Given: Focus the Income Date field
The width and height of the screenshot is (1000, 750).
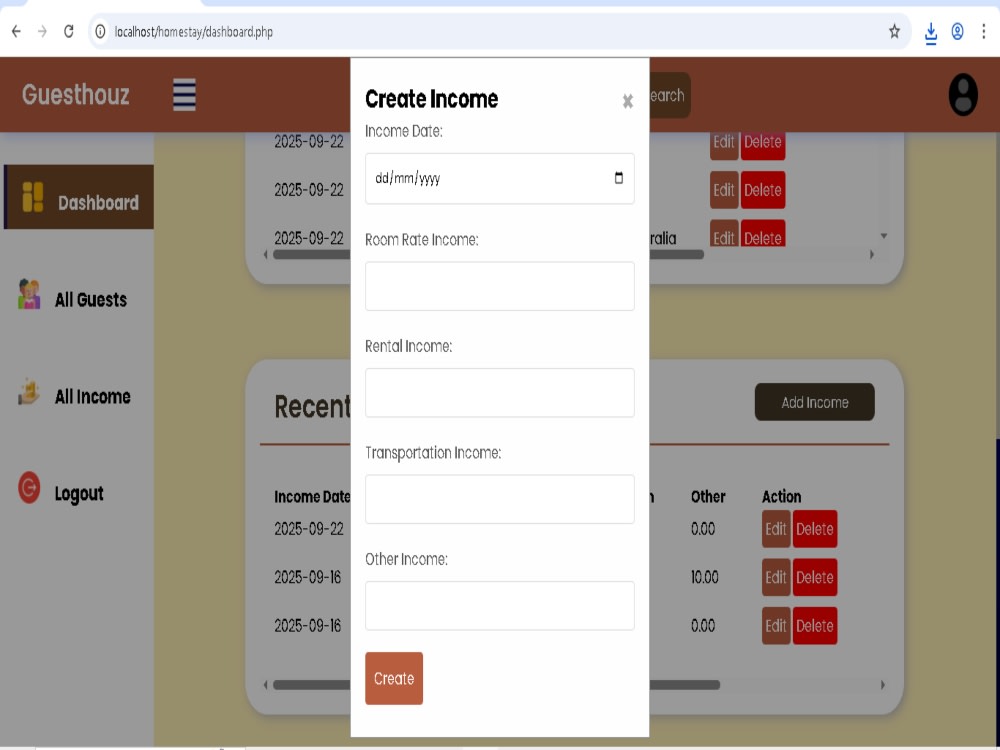Looking at the screenshot, I should point(499,179).
